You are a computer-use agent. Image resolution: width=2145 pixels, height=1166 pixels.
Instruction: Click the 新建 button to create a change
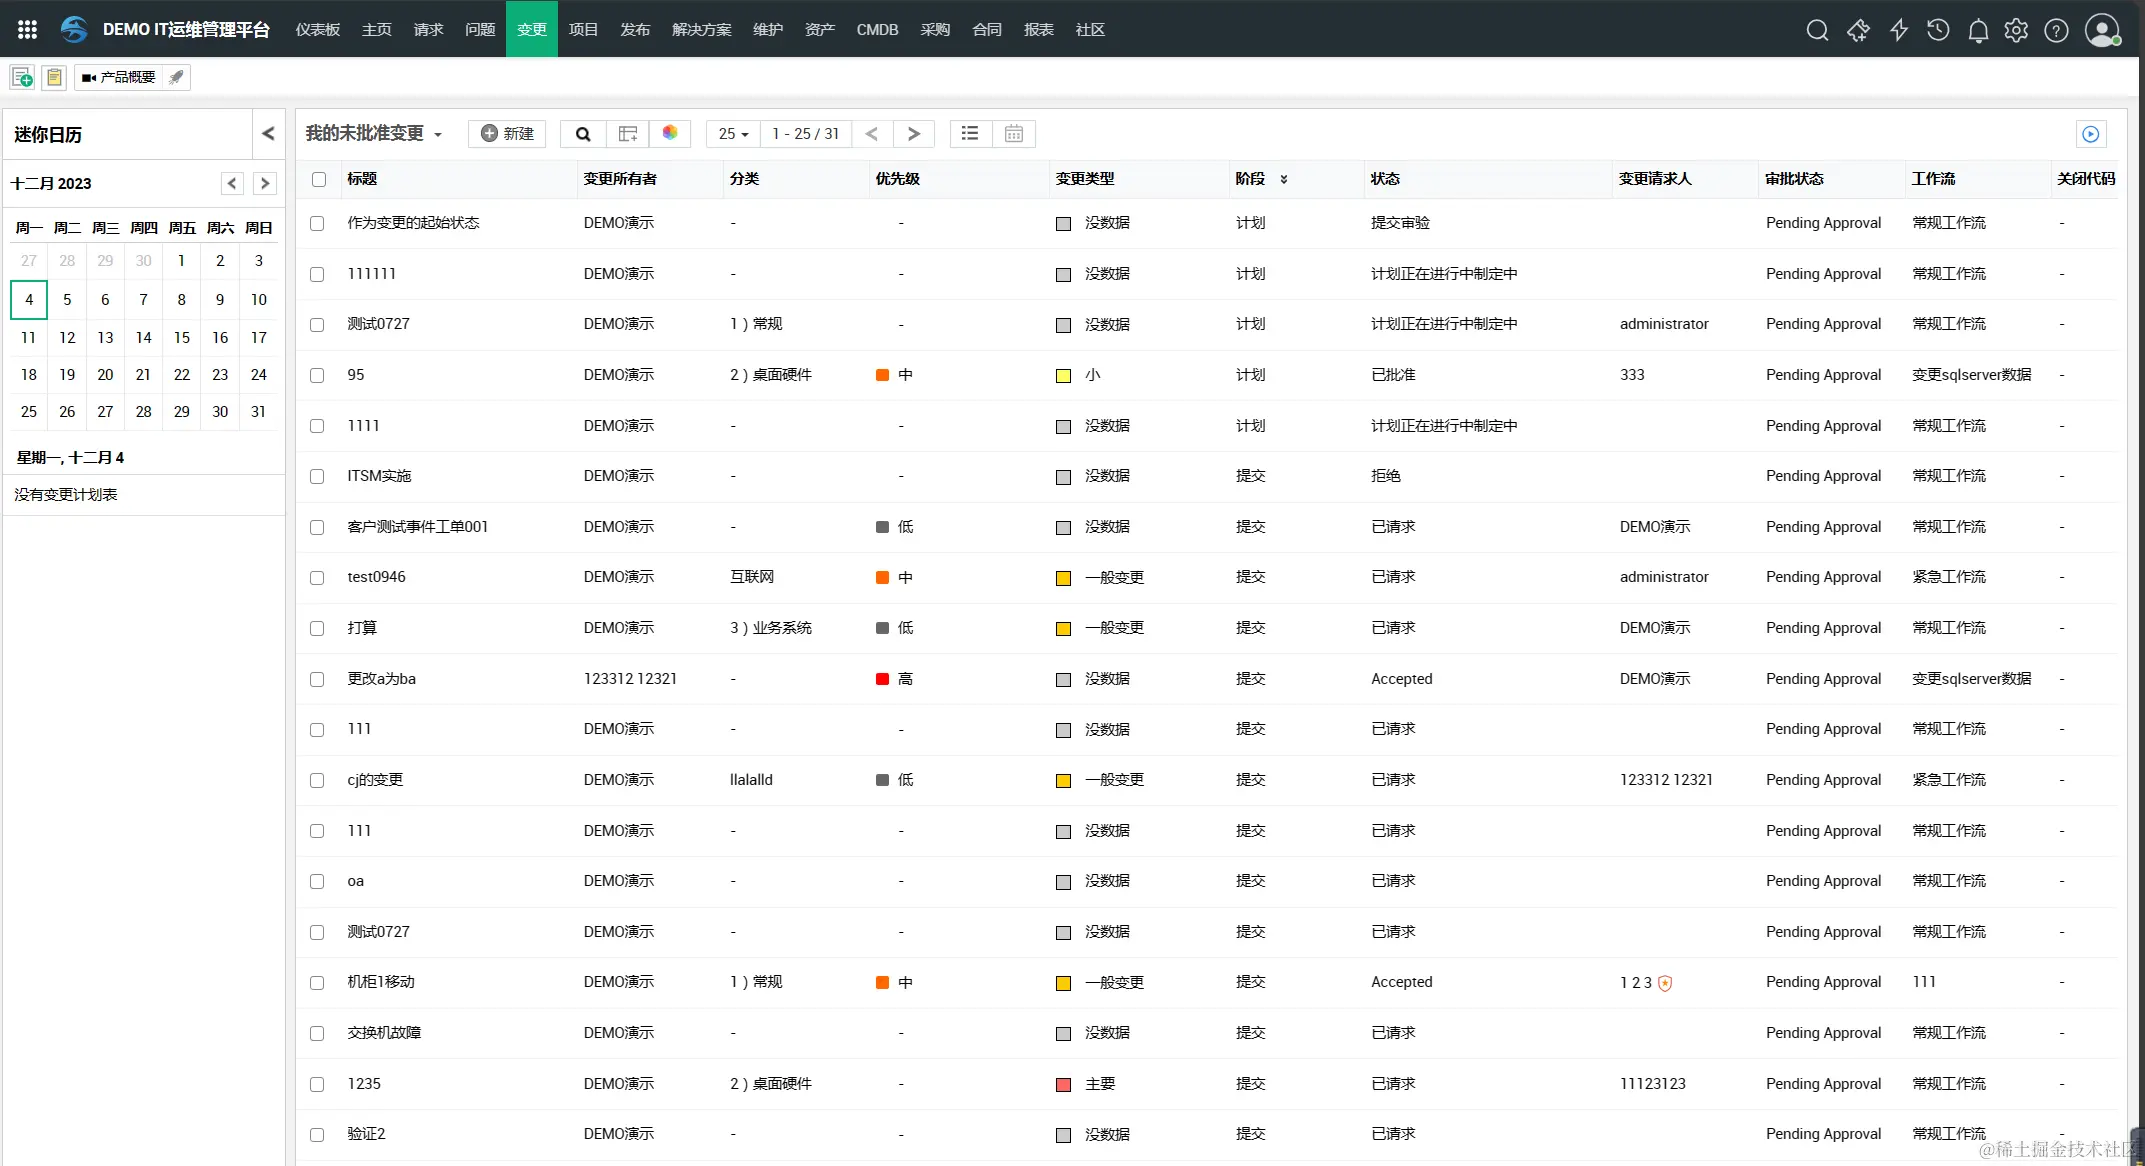pos(507,133)
